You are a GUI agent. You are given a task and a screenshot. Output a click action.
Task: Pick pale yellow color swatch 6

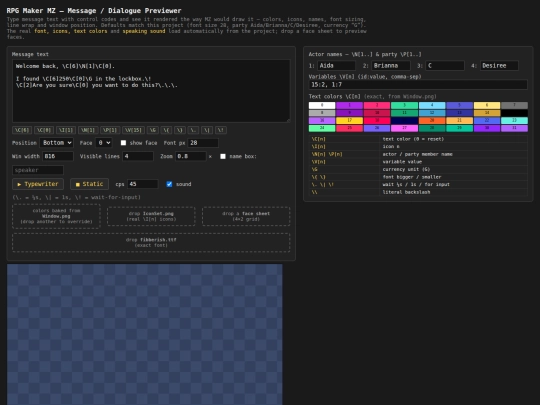[x=487, y=105]
